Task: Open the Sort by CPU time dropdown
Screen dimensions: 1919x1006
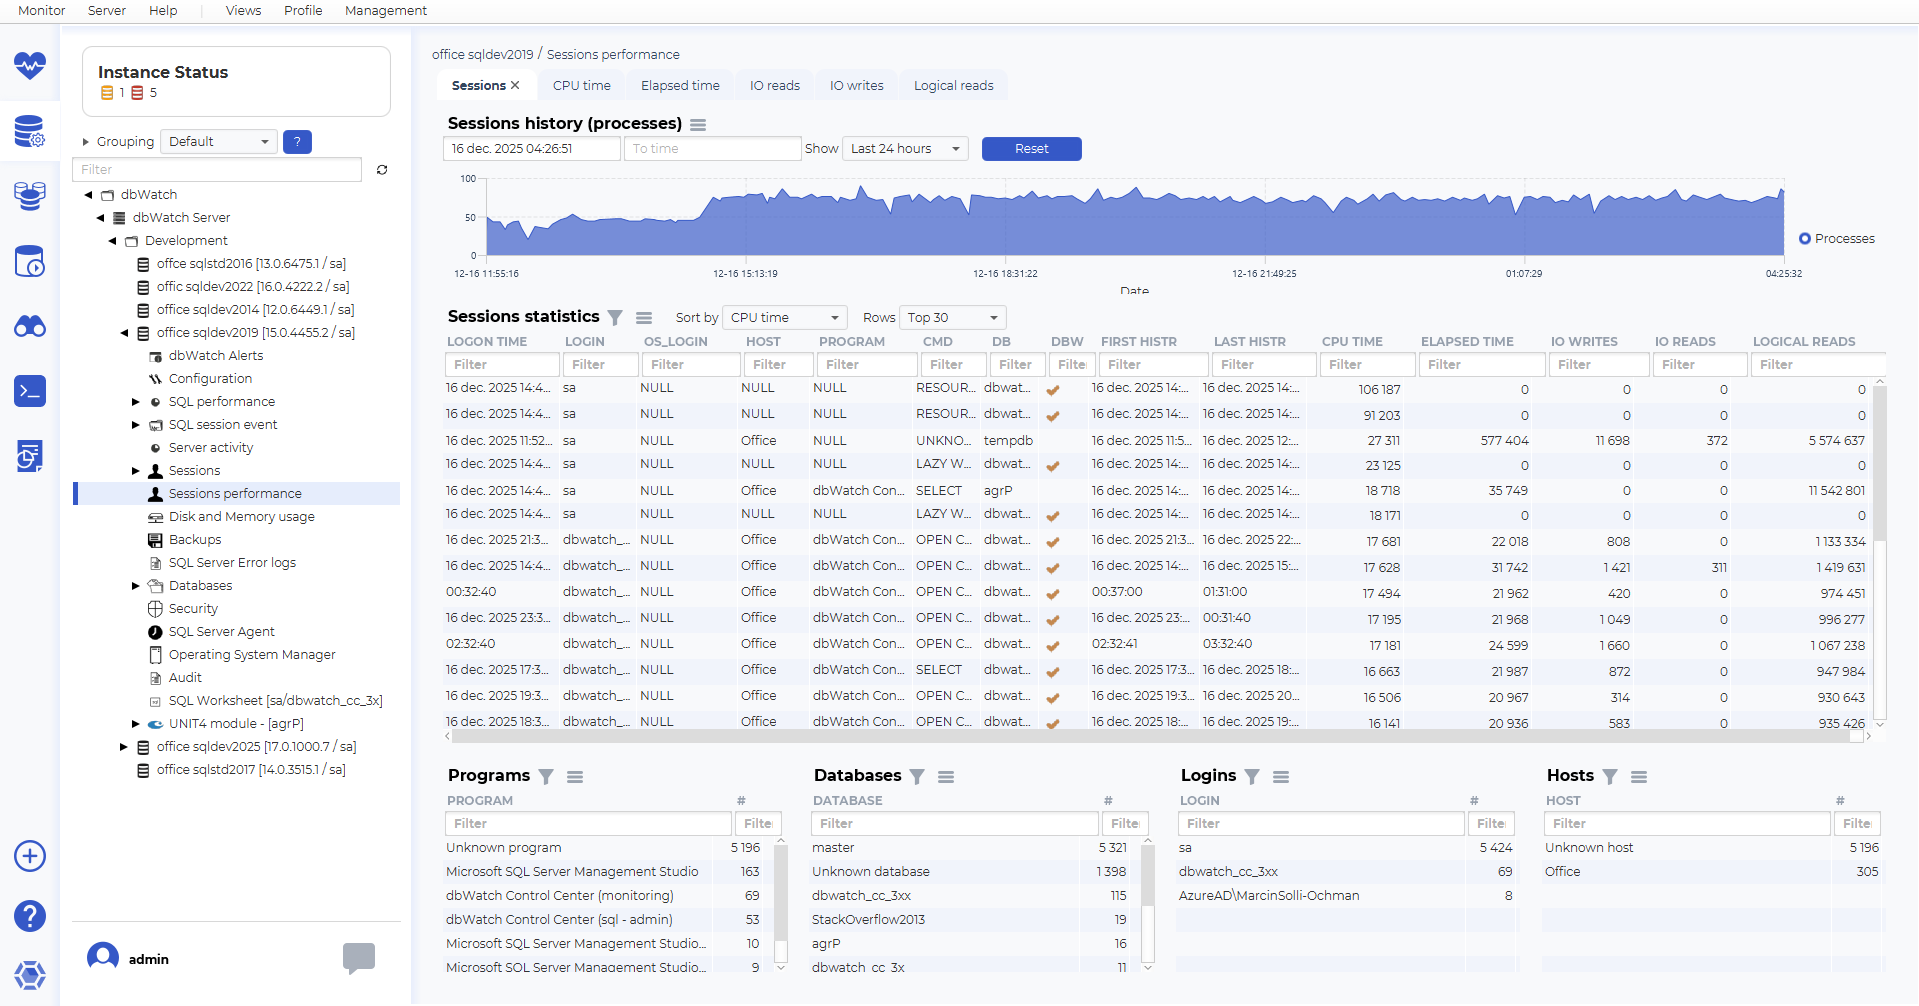Action: [784, 318]
